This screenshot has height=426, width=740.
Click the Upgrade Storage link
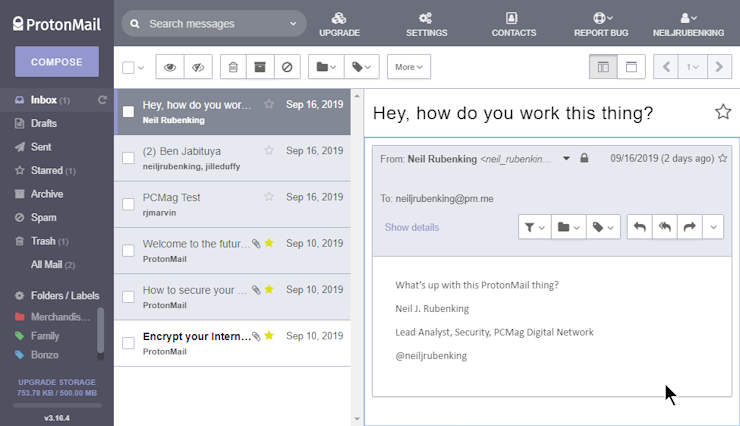57,382
